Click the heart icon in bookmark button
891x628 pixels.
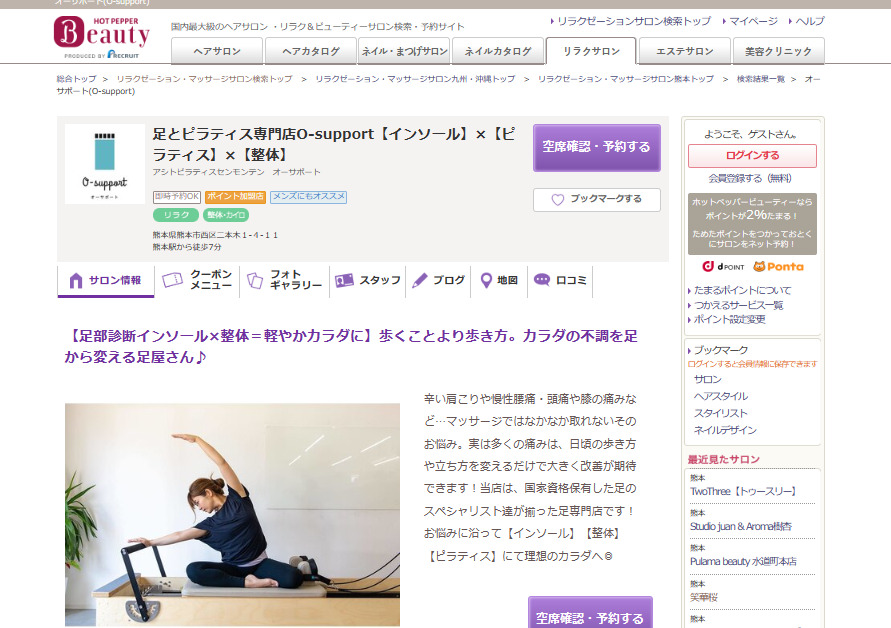pyautogui.click(x=558, y=199)
